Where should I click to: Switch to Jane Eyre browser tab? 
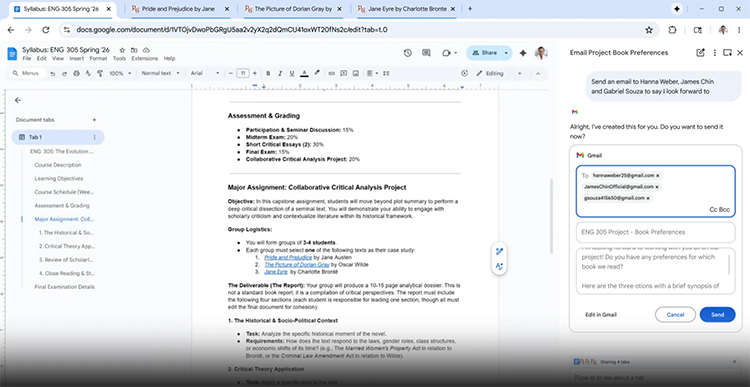click(x=406, y=9)
